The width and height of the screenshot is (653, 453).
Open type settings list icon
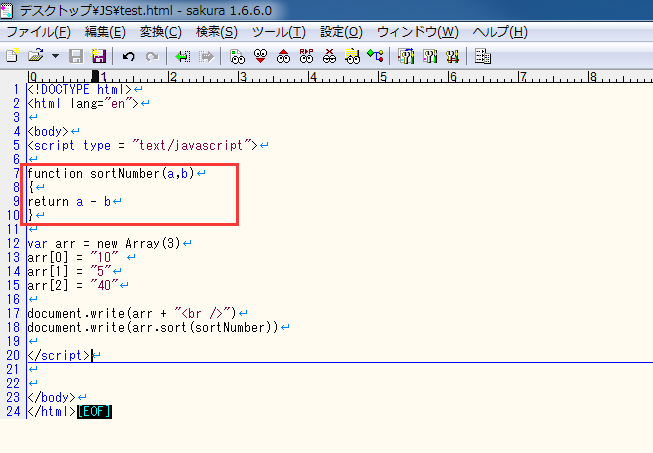(x=406, y=56)
